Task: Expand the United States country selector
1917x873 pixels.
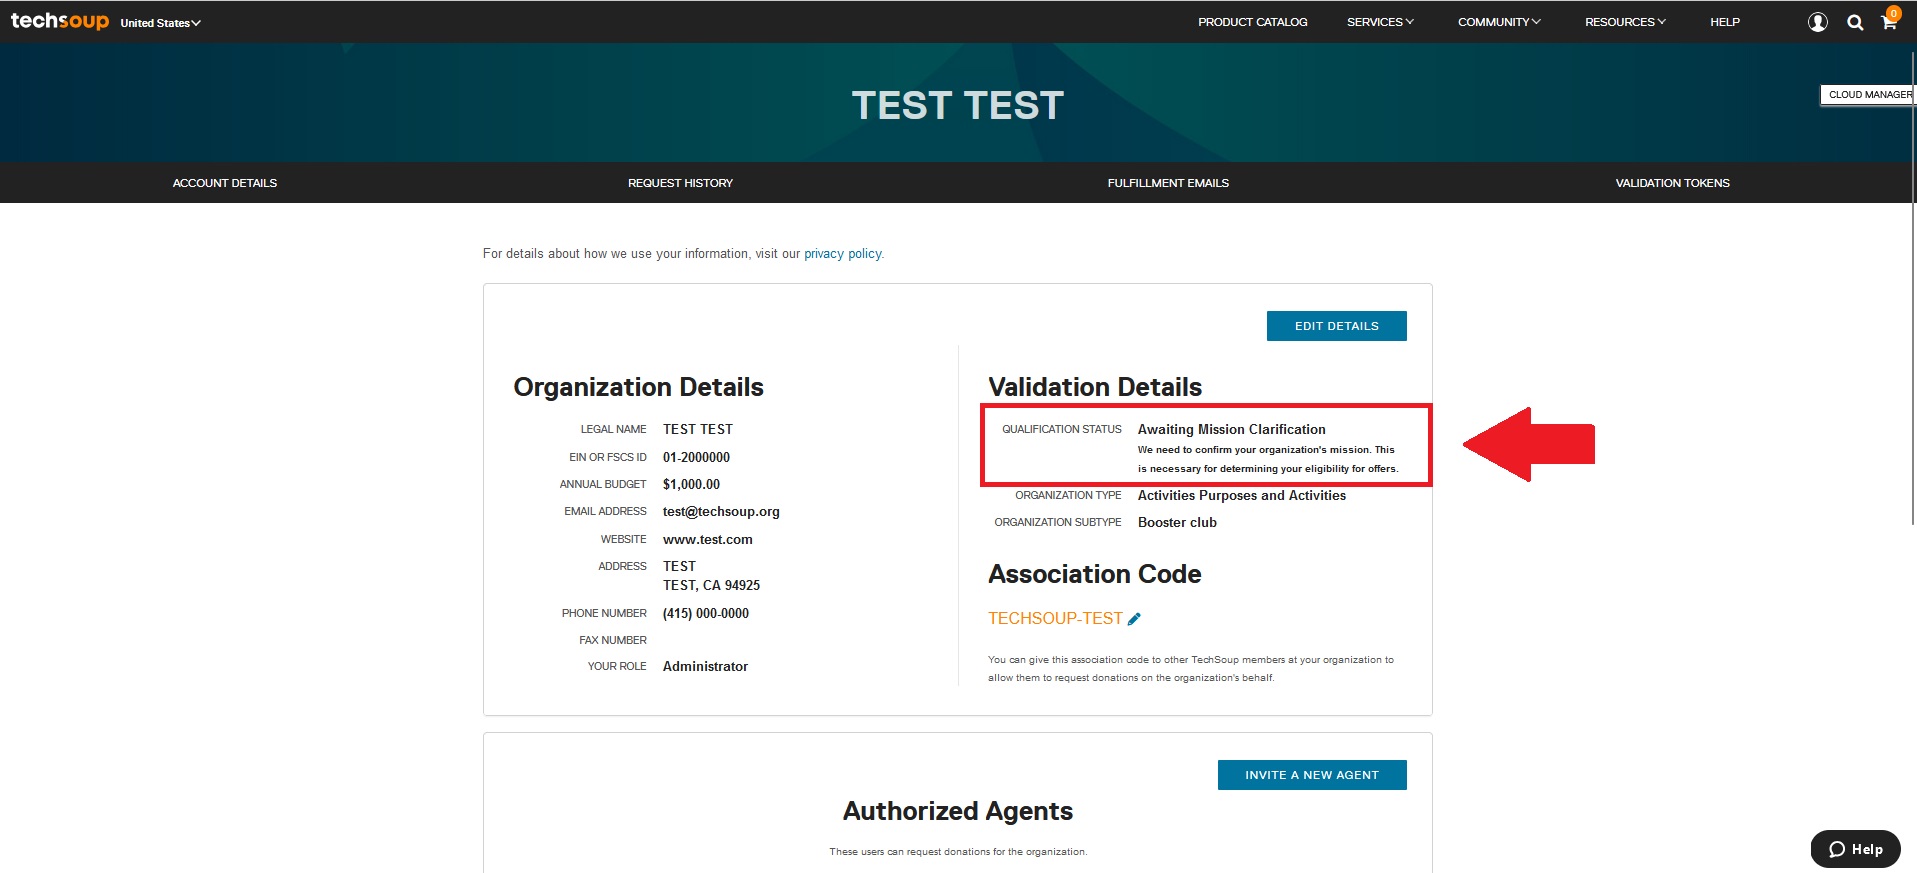Action: (160, 23)
